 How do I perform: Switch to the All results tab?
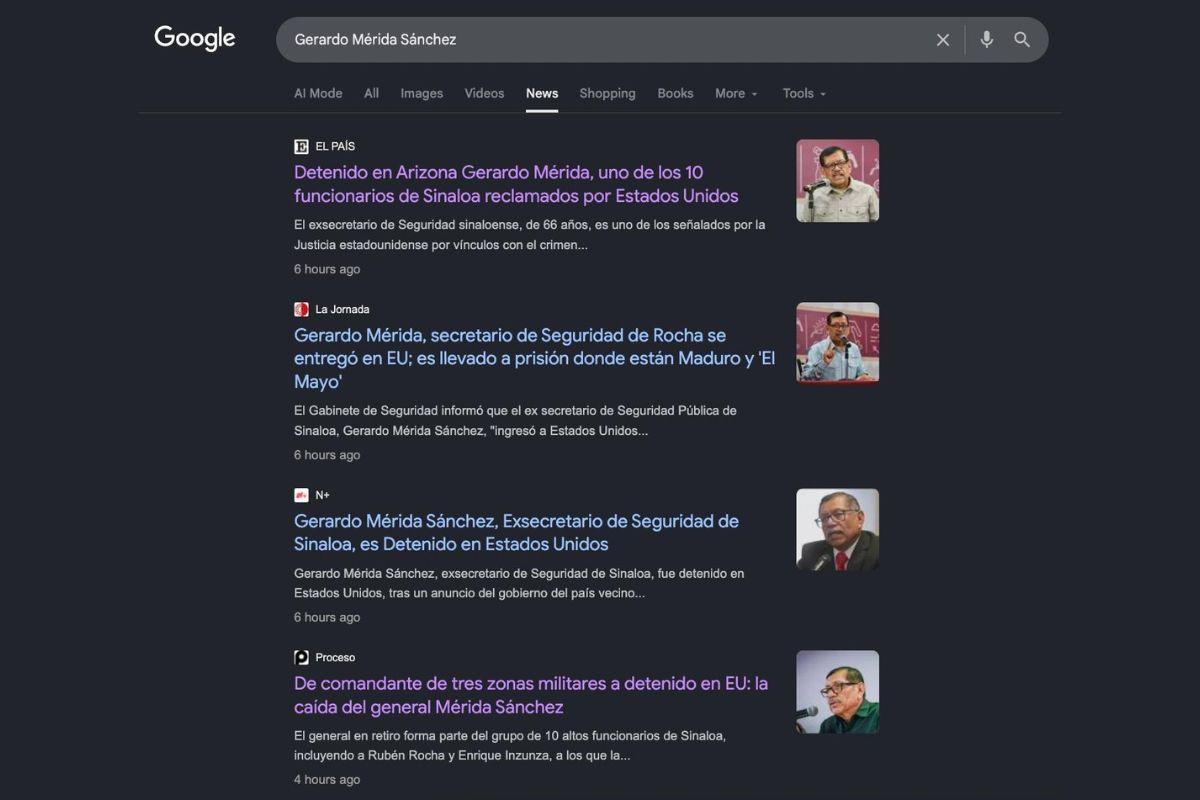[x=371, y=93]
